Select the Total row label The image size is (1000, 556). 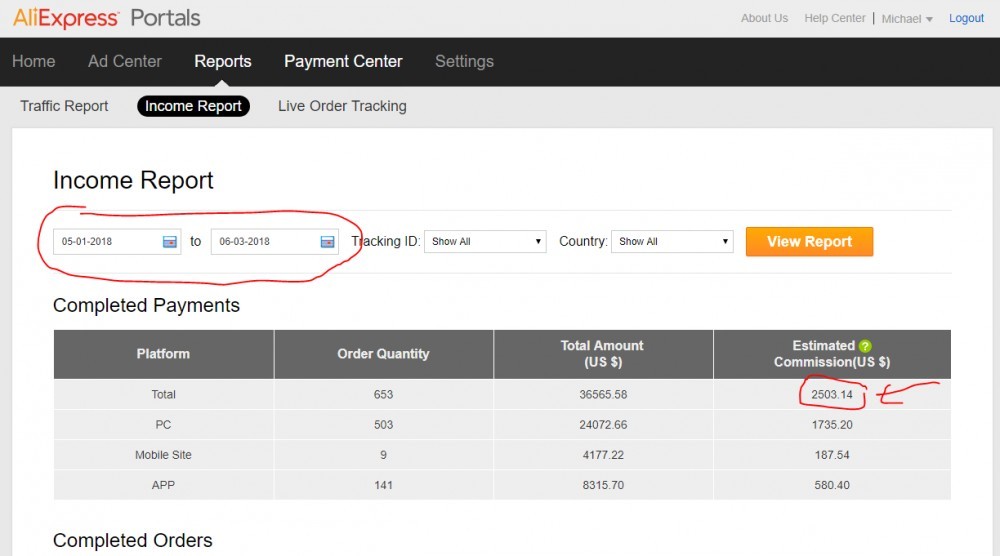[163, 395]
